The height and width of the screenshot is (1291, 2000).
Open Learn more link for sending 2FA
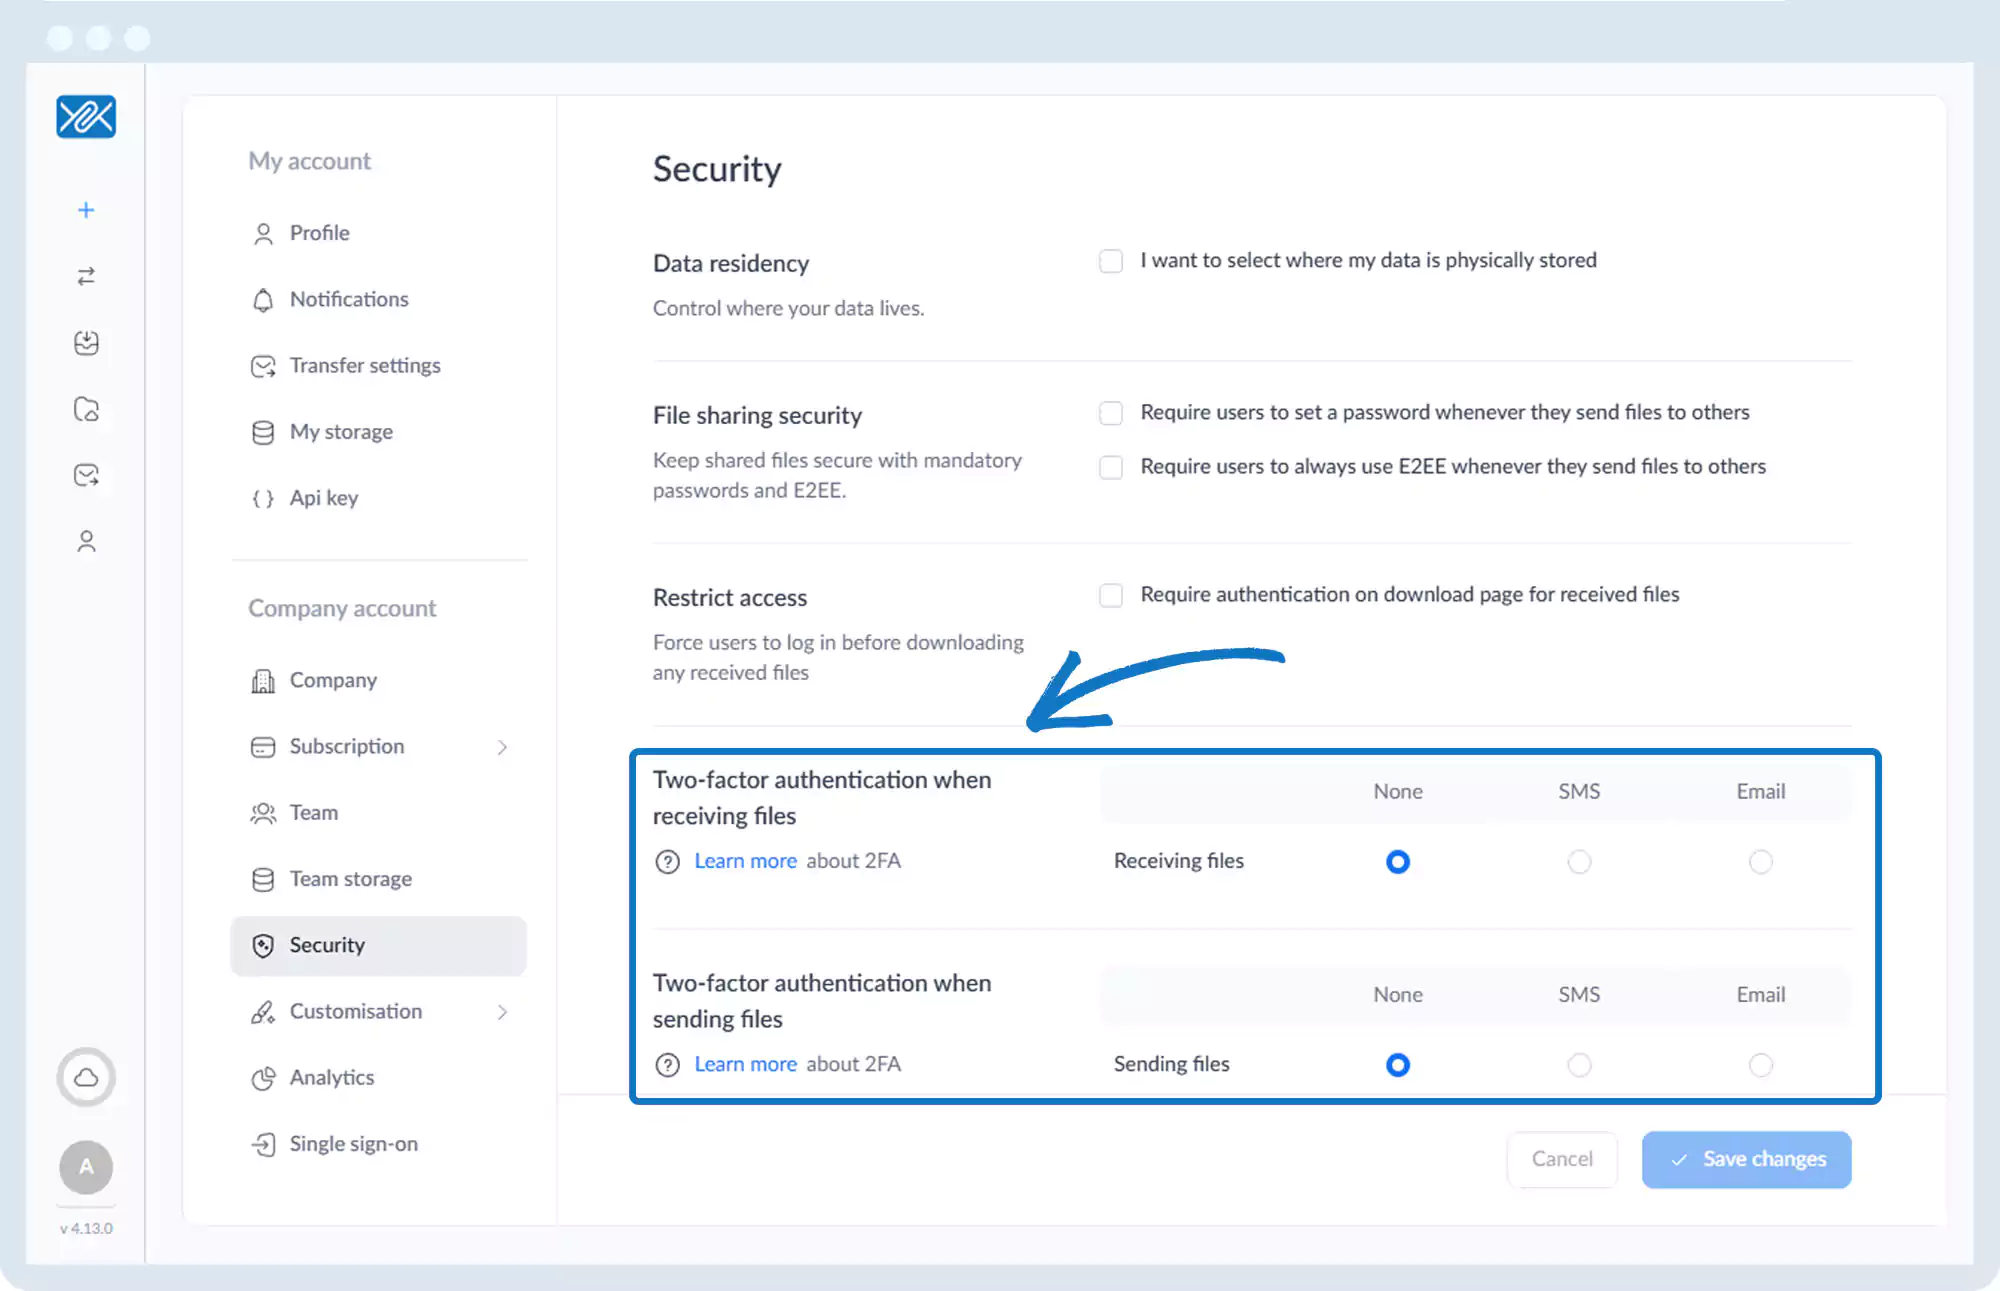(x=745, y=1064)
